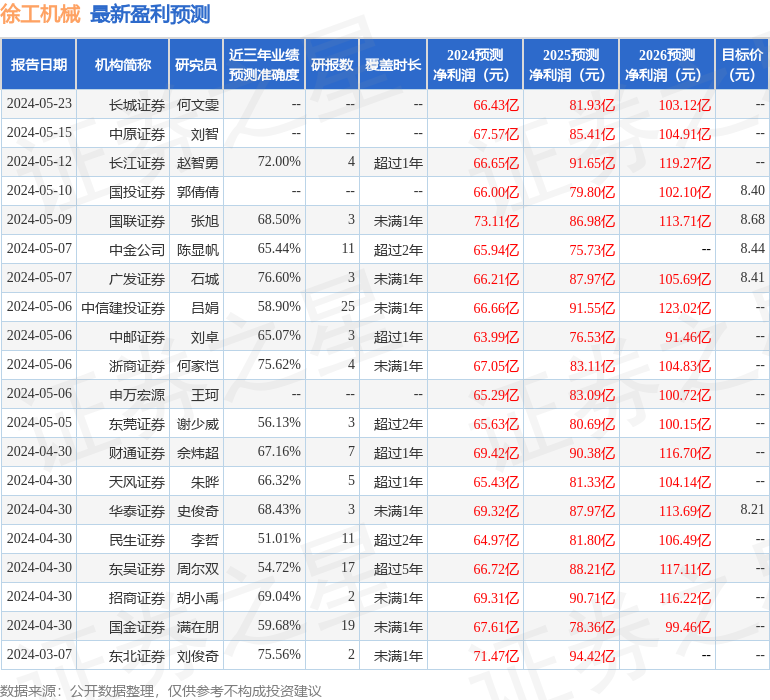Screen dimensions: 770x700
Task: Click institution 国金证券
Action: tap(137, 627)
